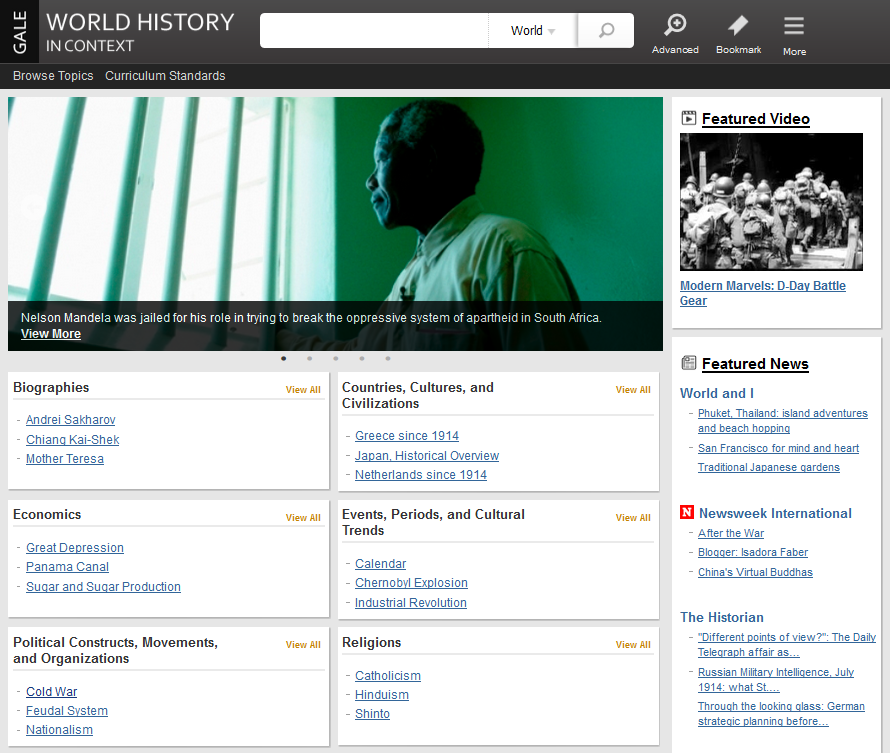Open Advanced search icon
Viewport: 890px width, 753px height.
pos(675,26)
